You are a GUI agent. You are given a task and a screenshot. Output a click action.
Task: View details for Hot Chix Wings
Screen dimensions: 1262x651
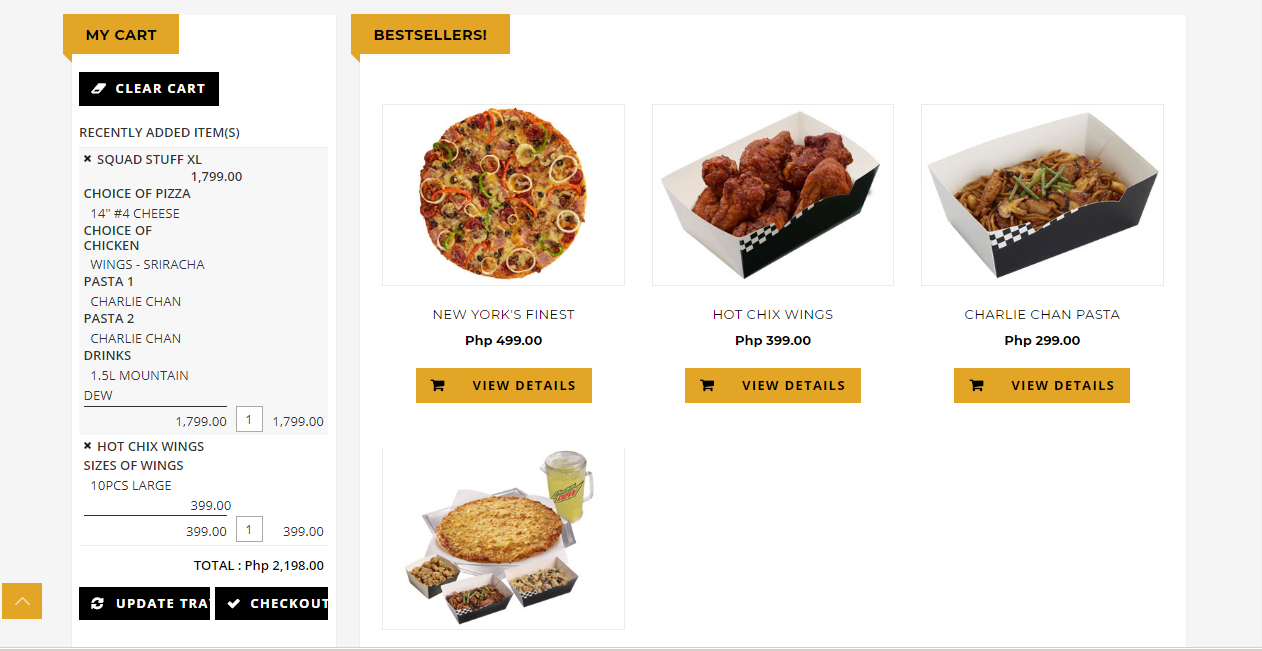[773, 385]
